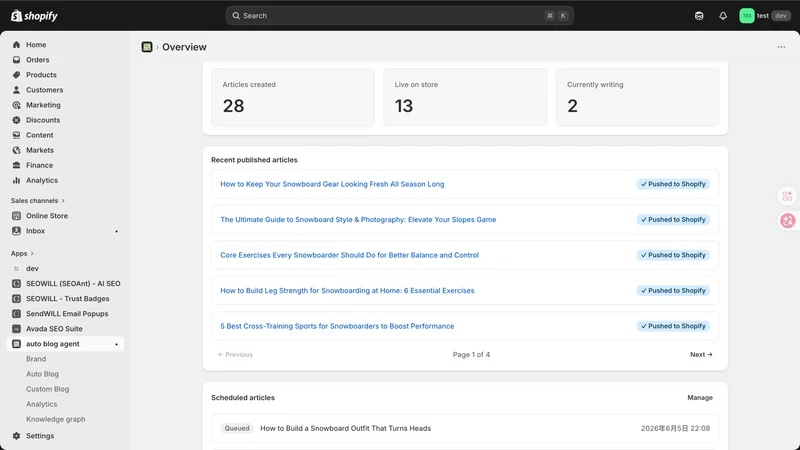Click the SendWILL Email Popups app icon

coord(16,314)
